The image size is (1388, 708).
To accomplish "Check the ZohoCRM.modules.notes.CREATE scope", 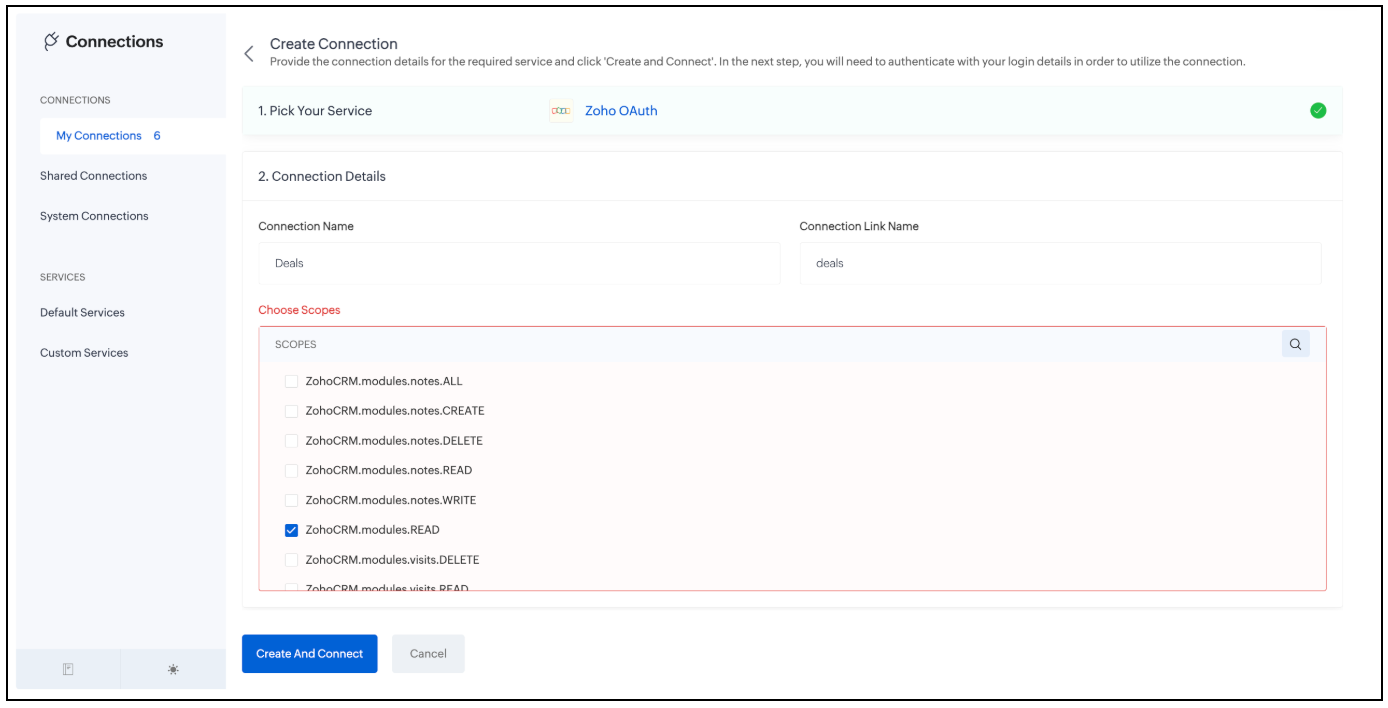I will [291, 411].
